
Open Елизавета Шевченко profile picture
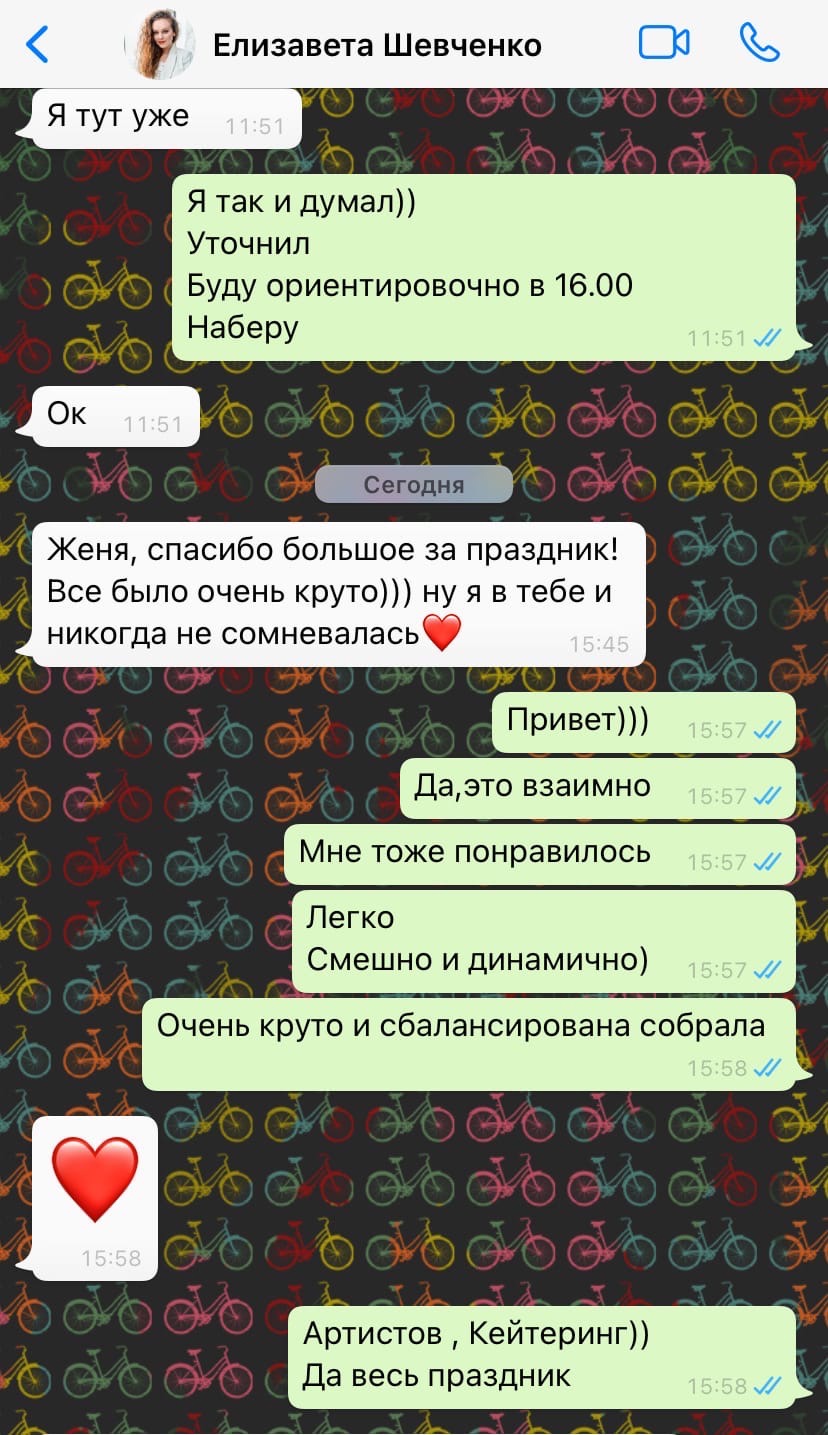159,44
